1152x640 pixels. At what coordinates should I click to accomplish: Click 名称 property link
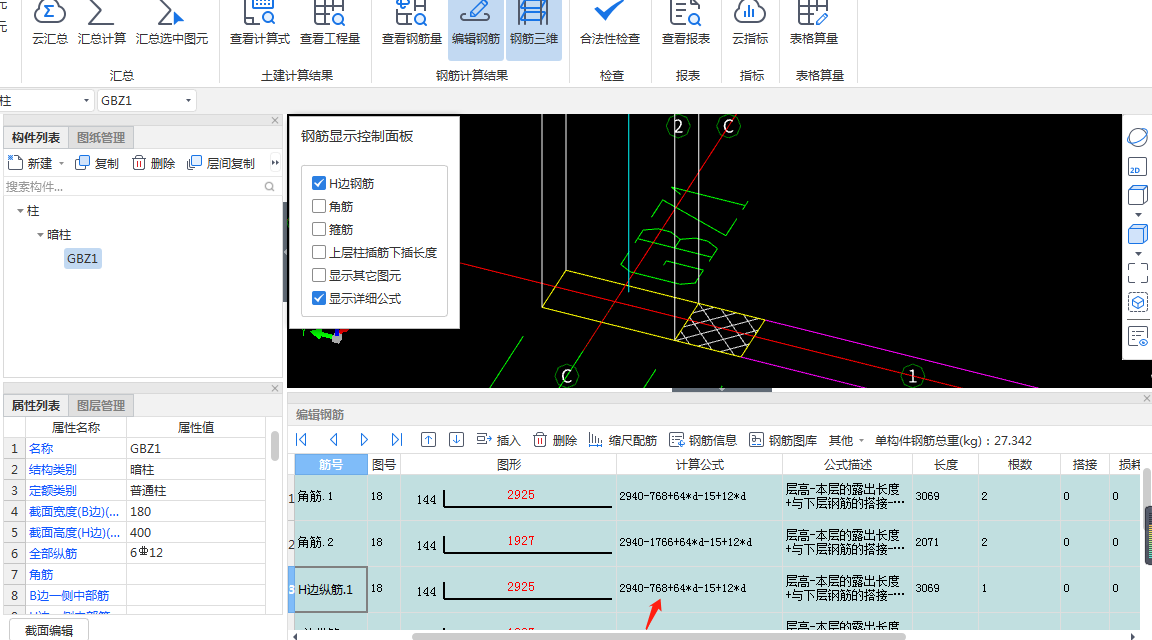coord(41,448)
